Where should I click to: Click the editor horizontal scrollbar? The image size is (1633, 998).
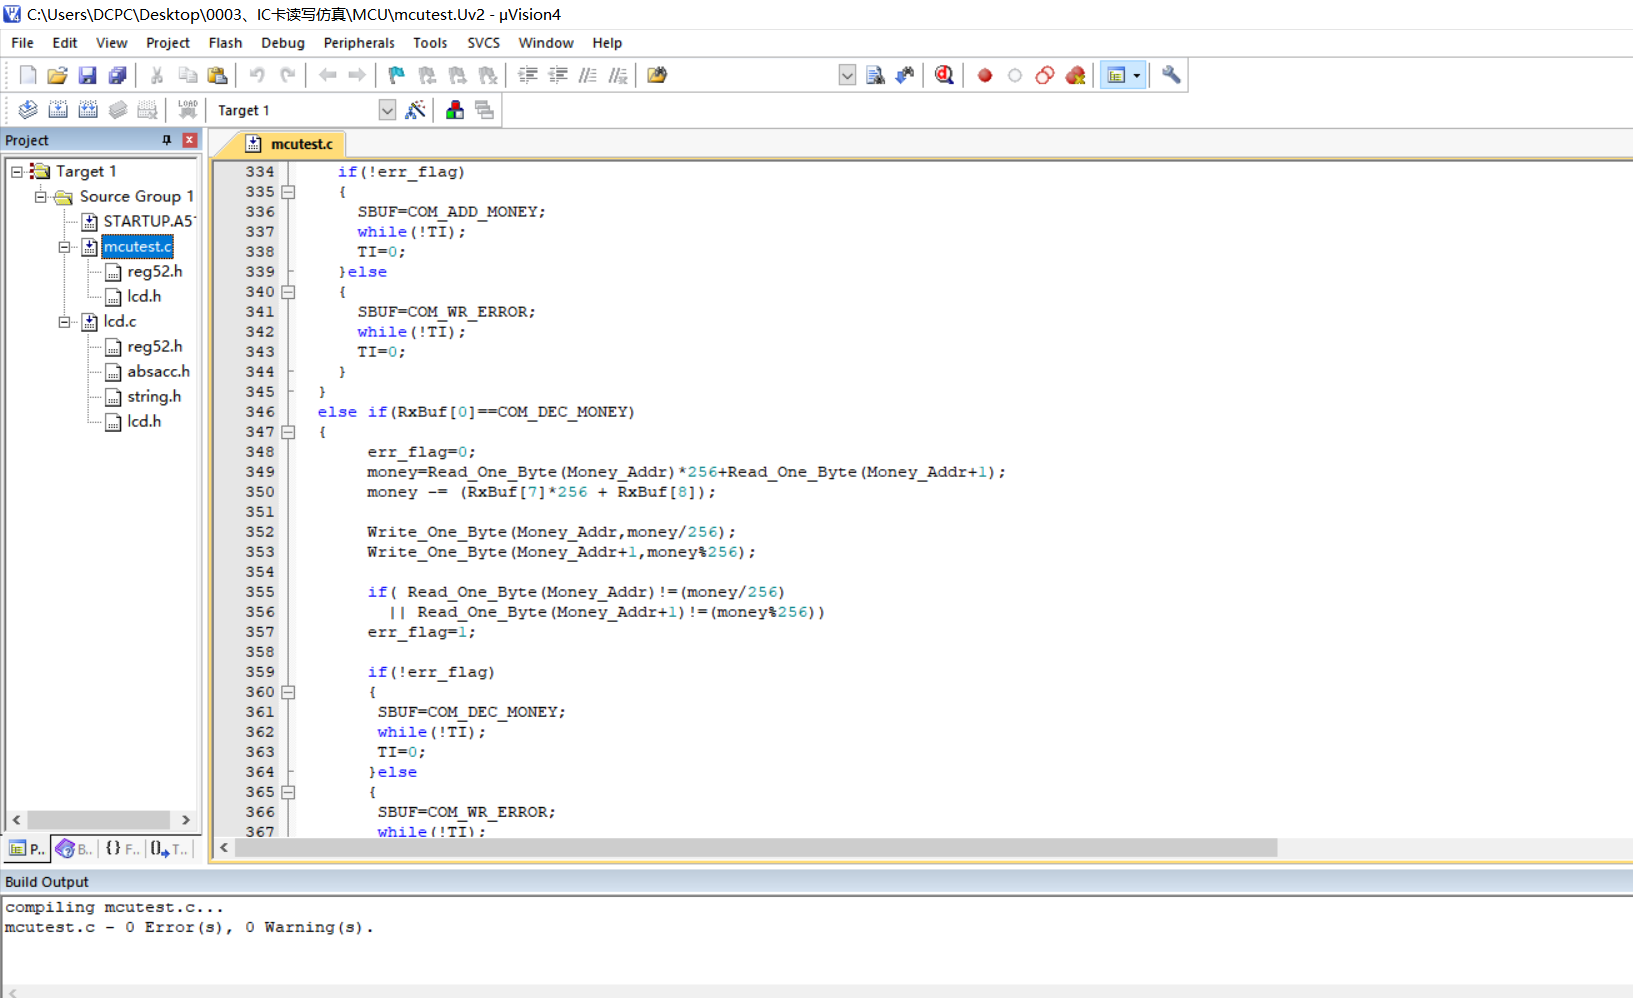[756, 848]
